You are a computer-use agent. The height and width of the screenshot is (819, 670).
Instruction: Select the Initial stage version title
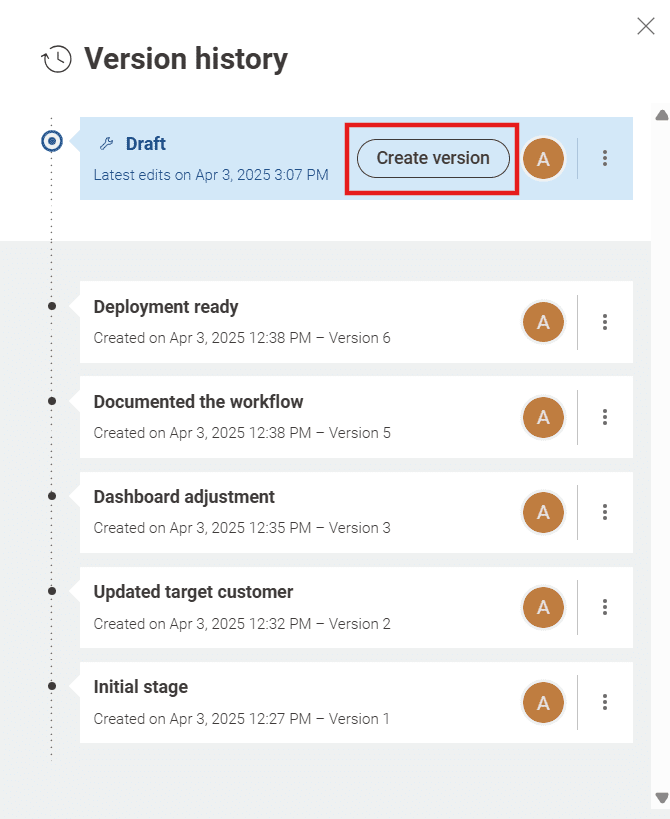tap(140, 687)
